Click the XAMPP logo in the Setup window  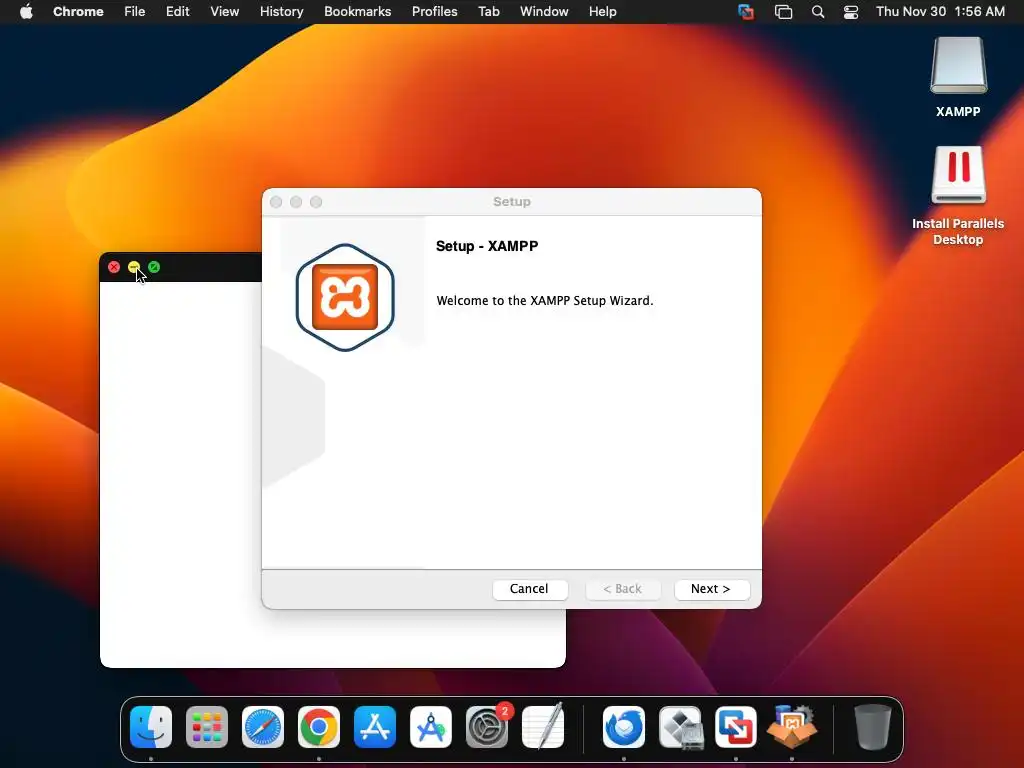[x=345, y=297]
